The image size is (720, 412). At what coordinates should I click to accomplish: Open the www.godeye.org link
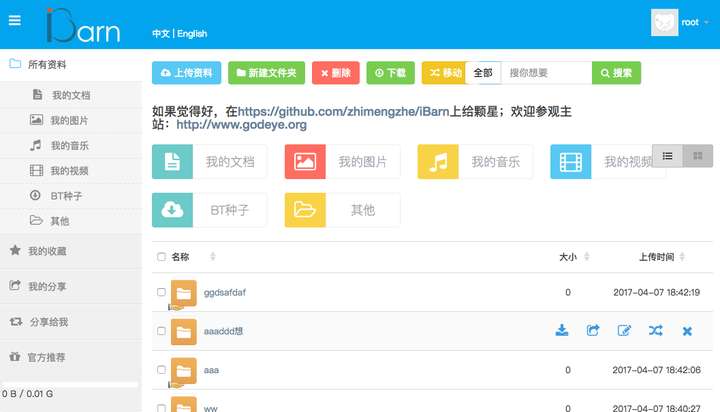(242, 124)
